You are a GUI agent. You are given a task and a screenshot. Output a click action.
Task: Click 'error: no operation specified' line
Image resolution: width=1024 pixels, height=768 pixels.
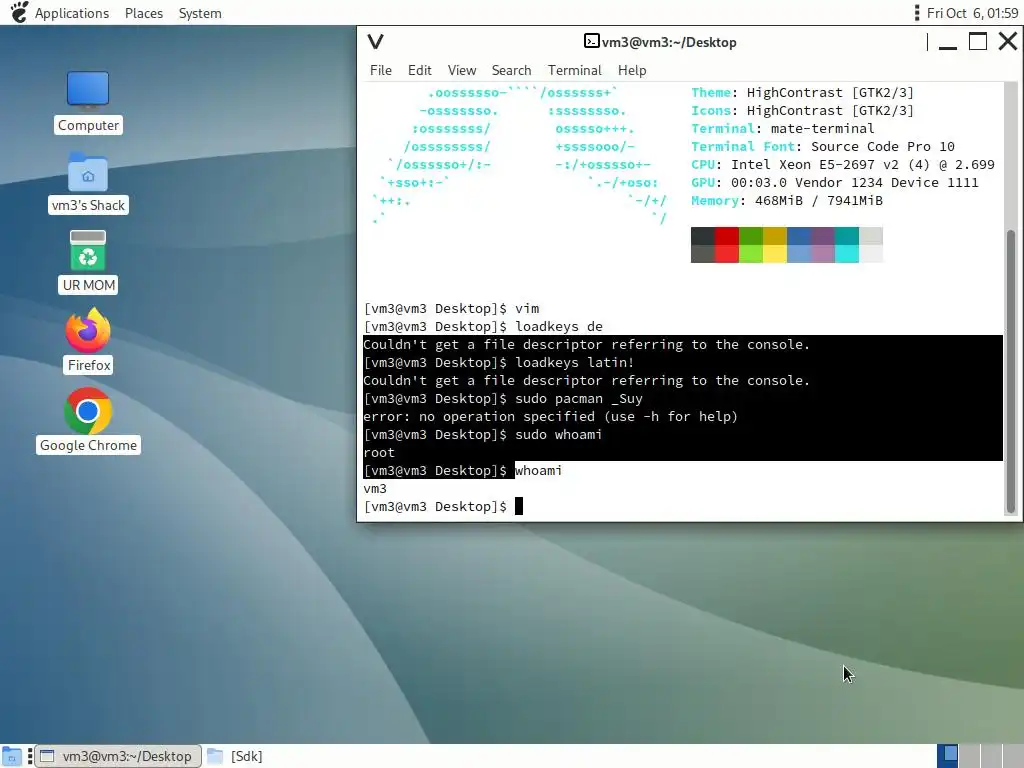point(550,417)
